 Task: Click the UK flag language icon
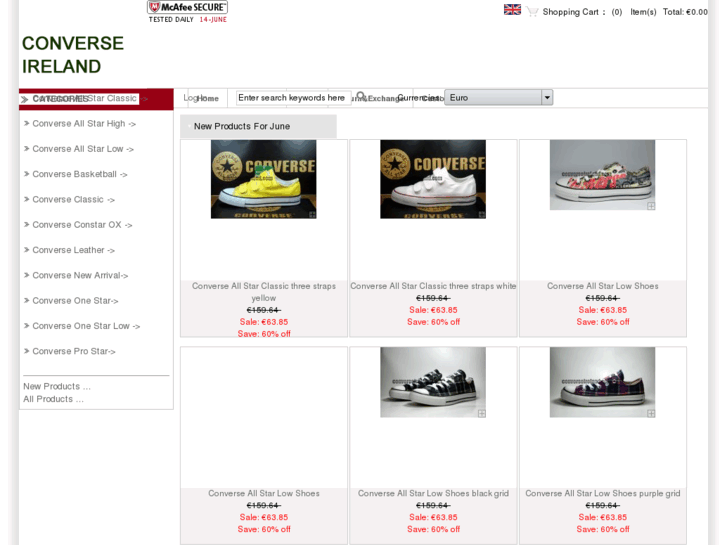click(512, 10)
